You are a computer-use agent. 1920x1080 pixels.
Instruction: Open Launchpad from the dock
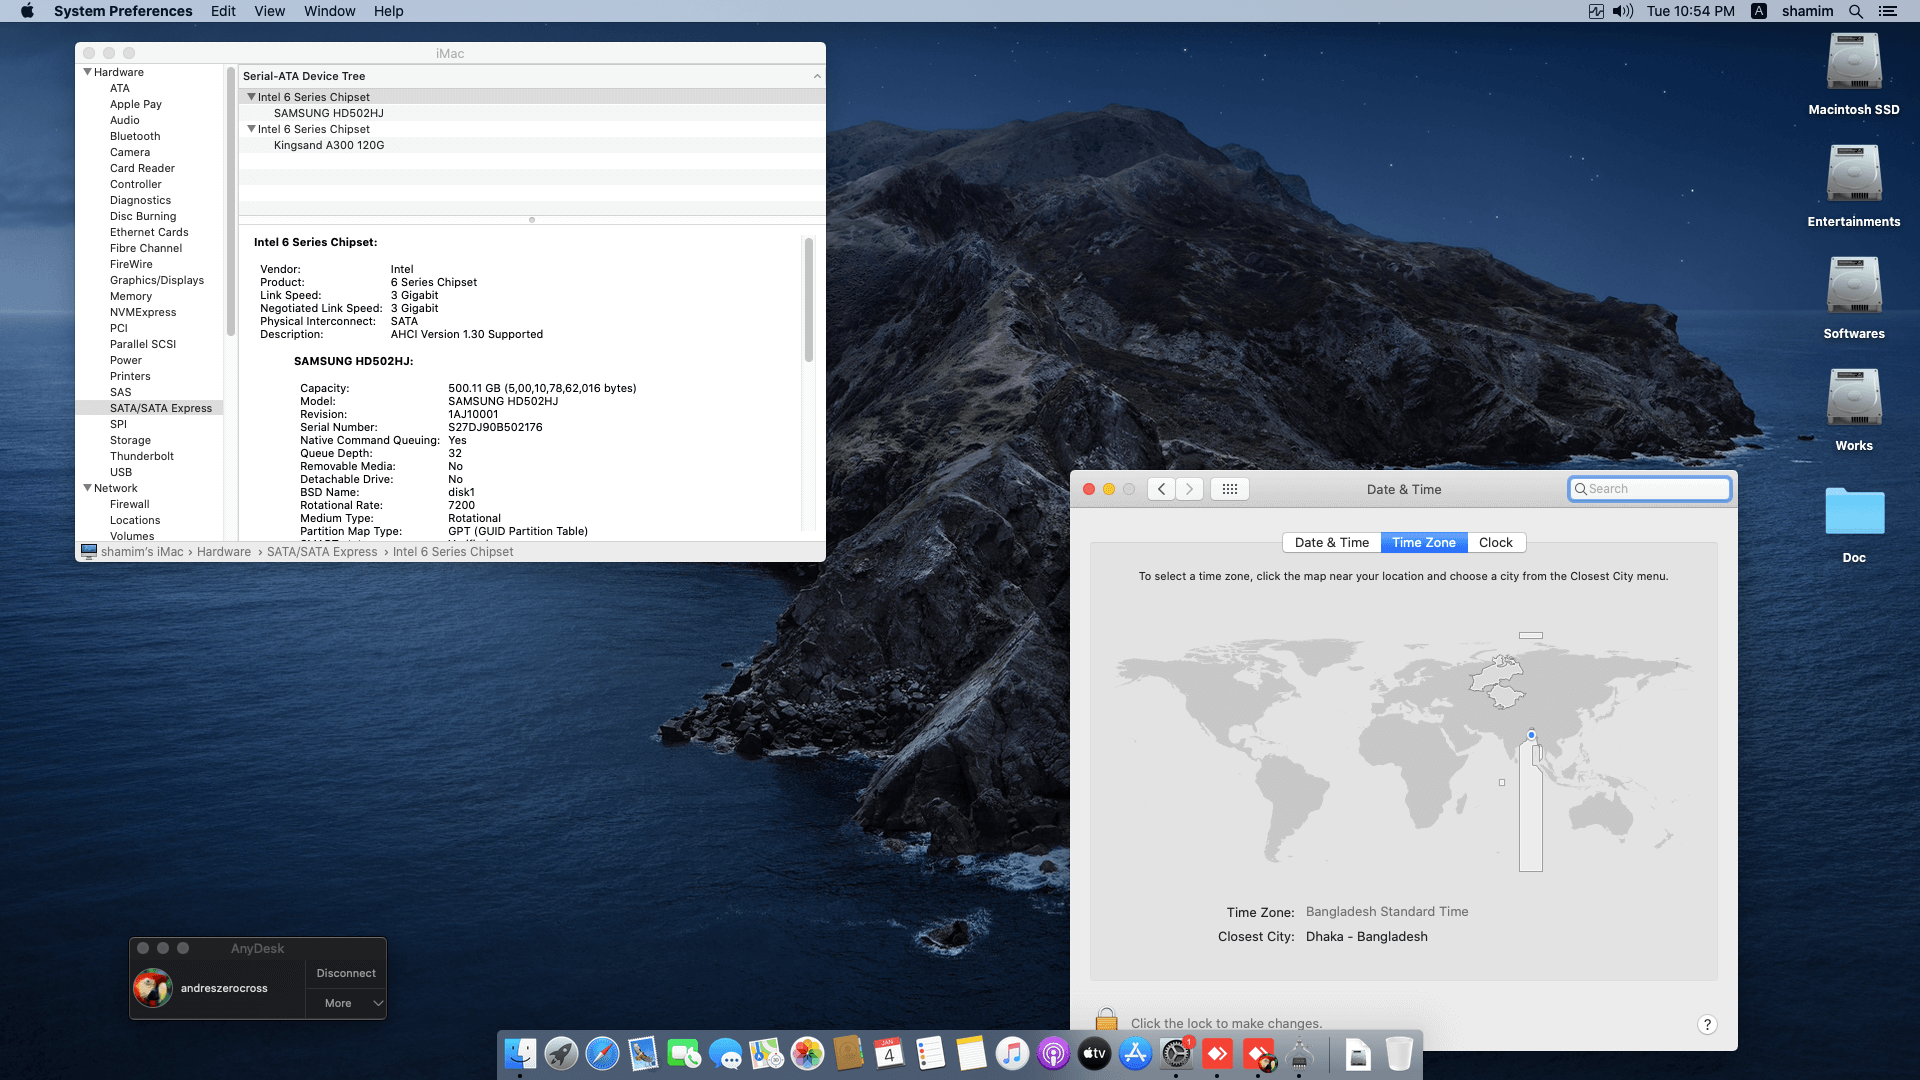[x=561, y=1053]
